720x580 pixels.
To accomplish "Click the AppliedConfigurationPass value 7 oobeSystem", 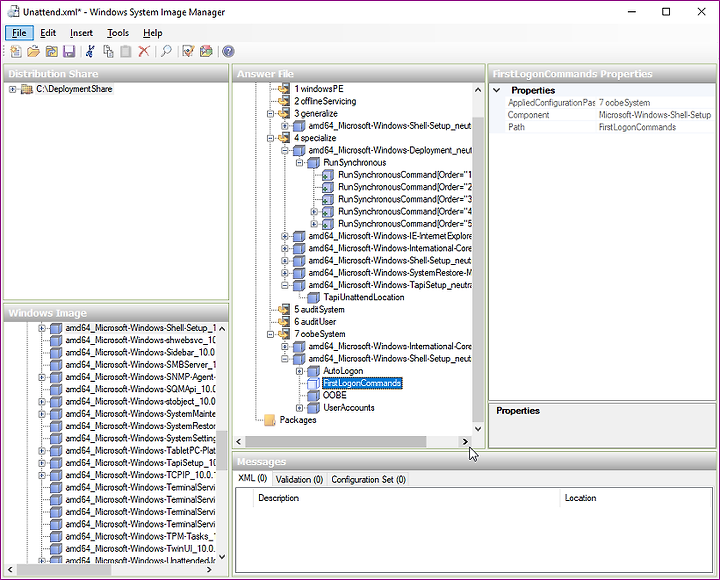I will [x=655, y=103].
